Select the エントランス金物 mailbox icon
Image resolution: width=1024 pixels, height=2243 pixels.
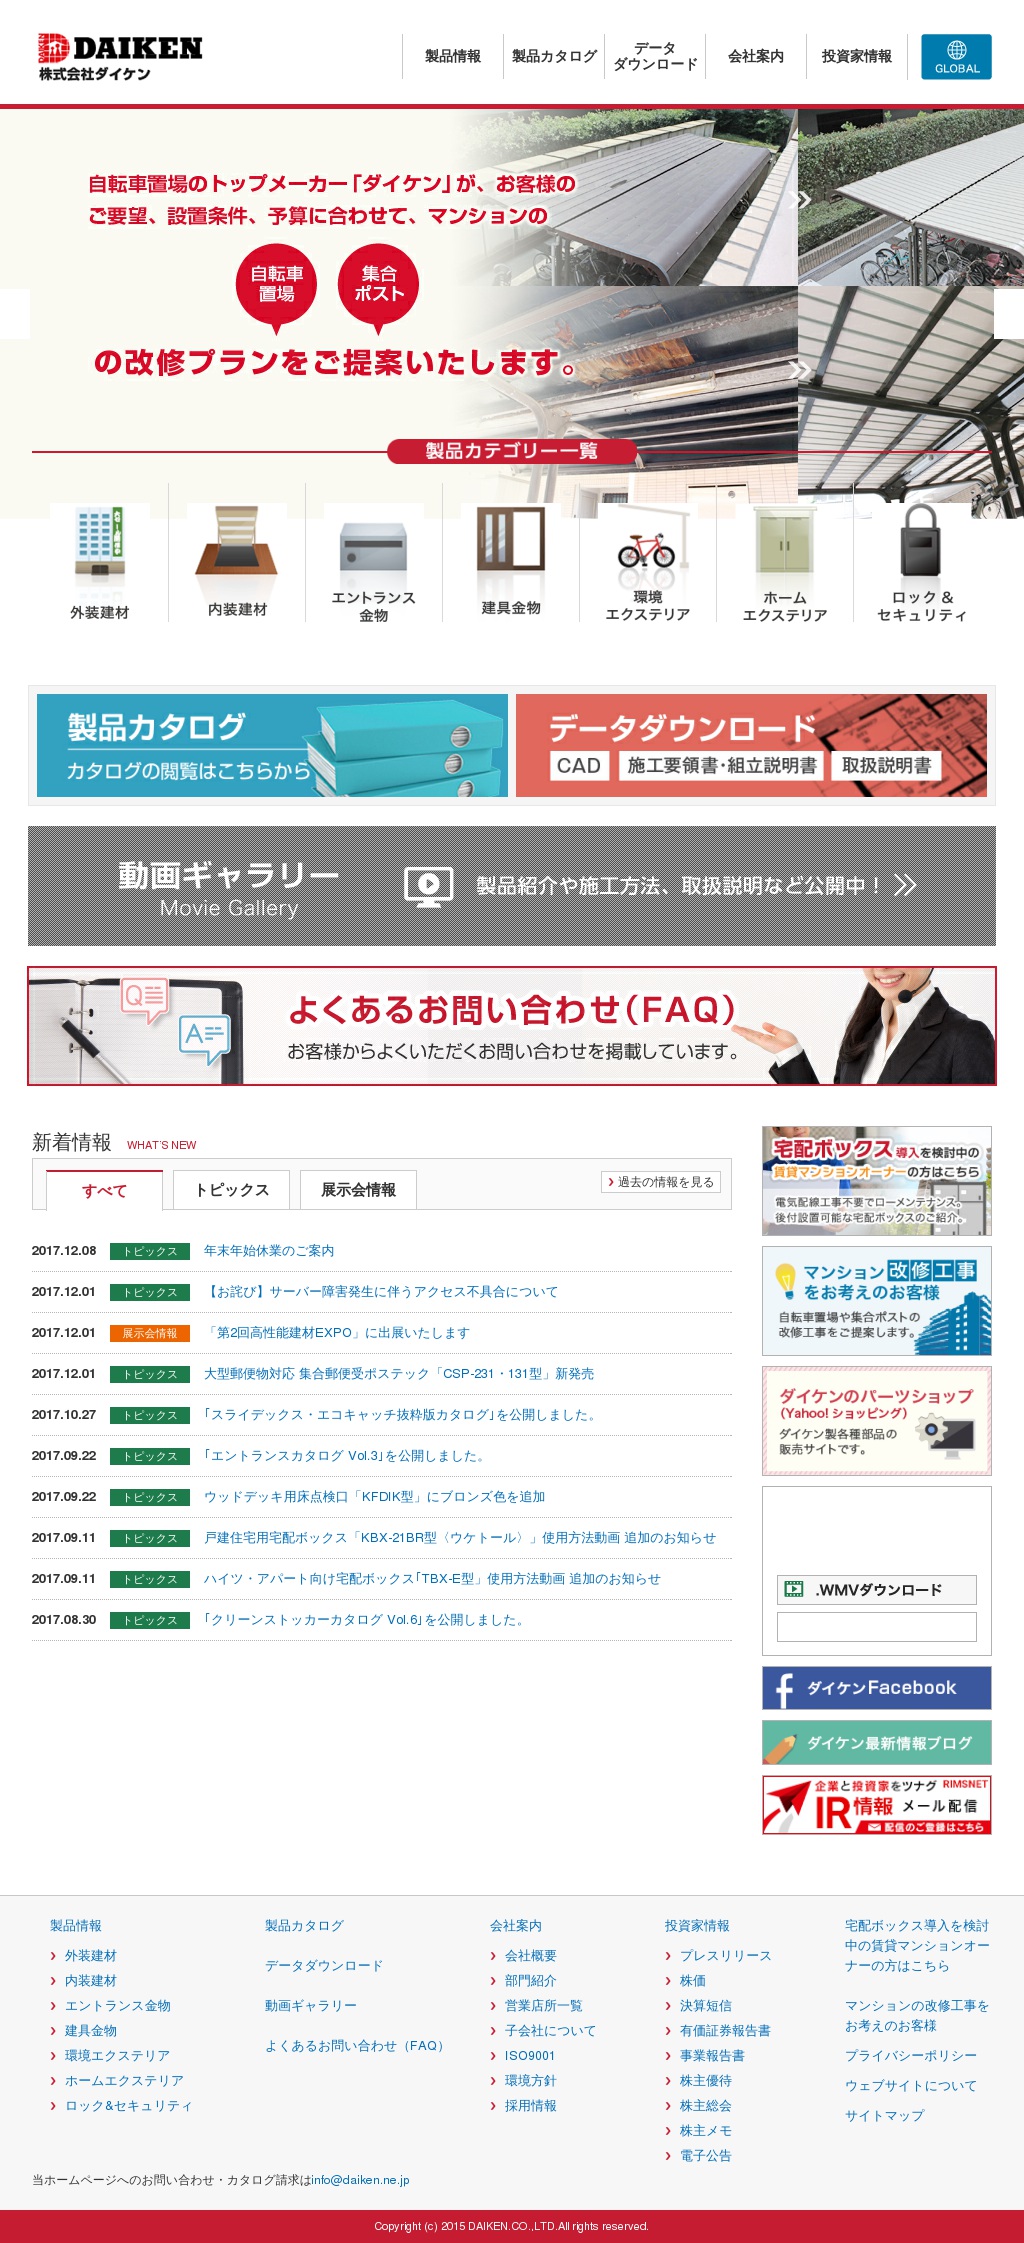coord(373,549)
